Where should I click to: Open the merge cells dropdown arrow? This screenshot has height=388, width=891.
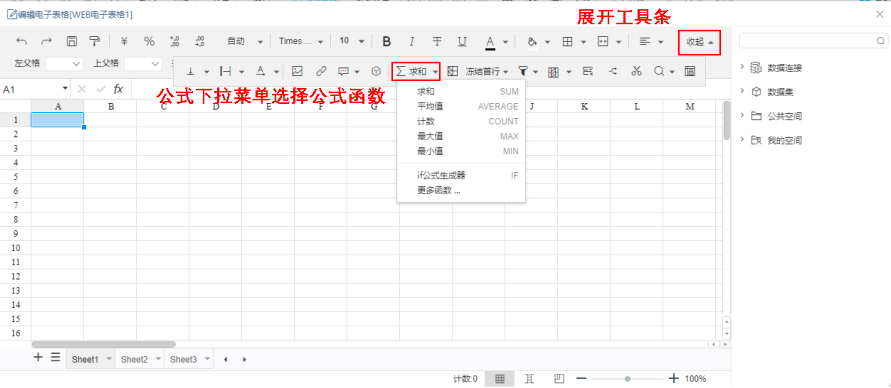pyautogui.click(x=618, y=42)
